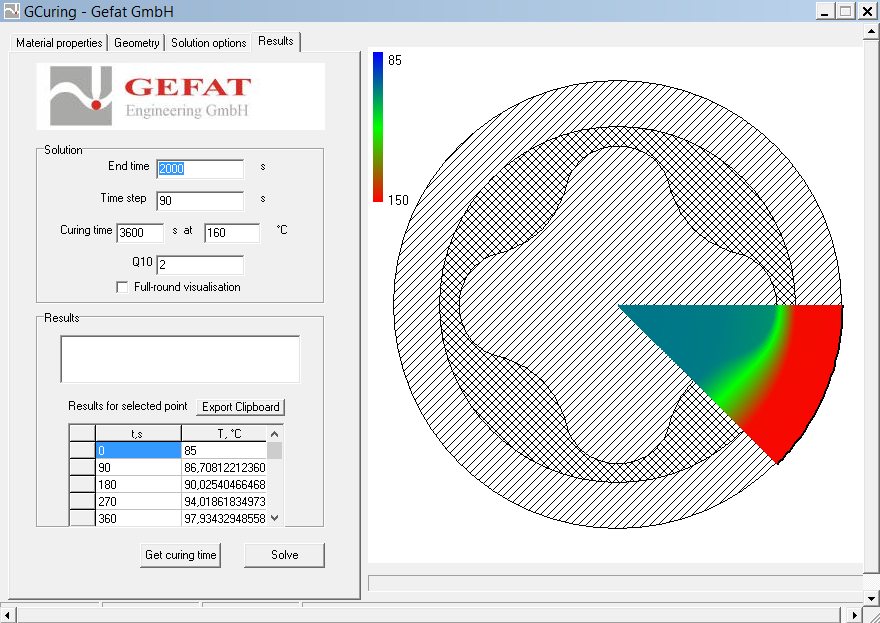Click the bottom scrollbar's right arrow
The height and width of the screenshot is (623, 880).
click(x=855, y=614)
